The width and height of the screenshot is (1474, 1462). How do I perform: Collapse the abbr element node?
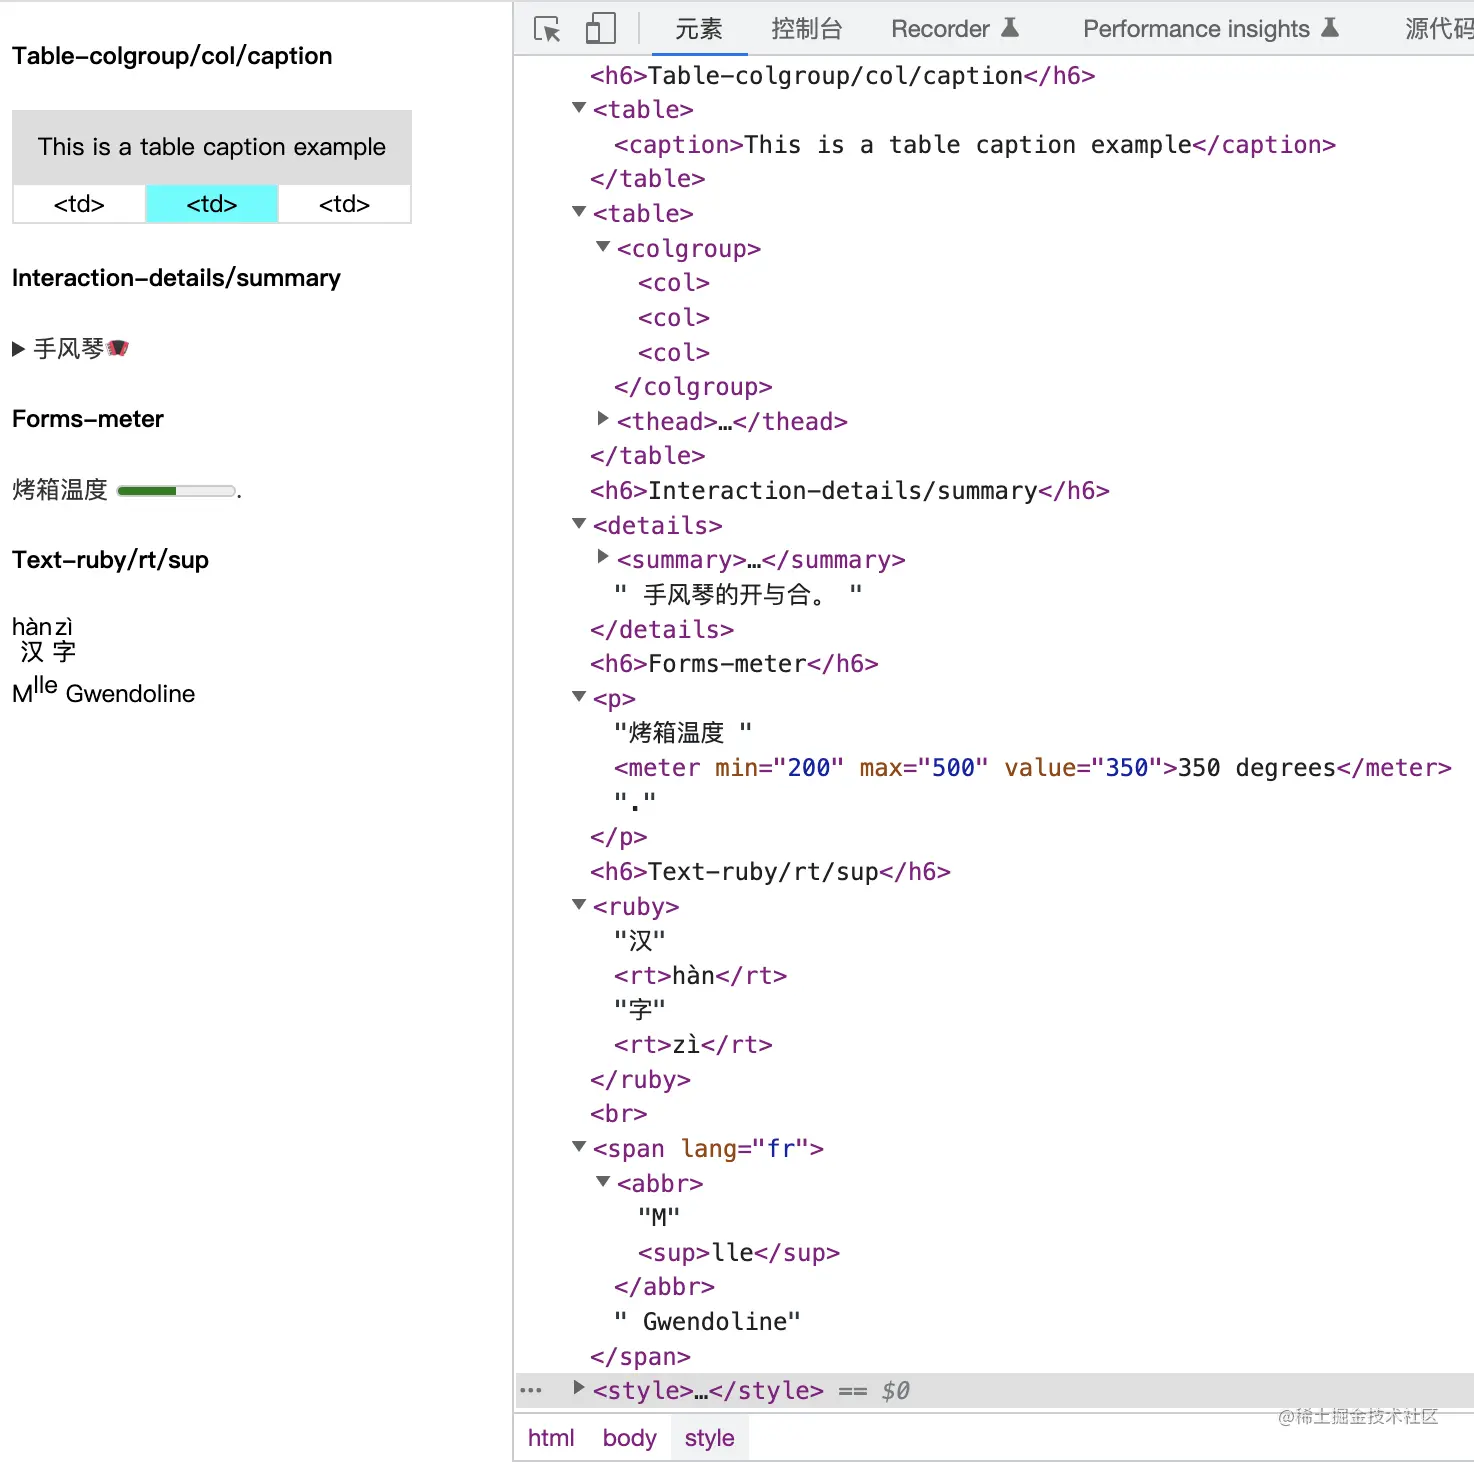(x=603, y=1182)
